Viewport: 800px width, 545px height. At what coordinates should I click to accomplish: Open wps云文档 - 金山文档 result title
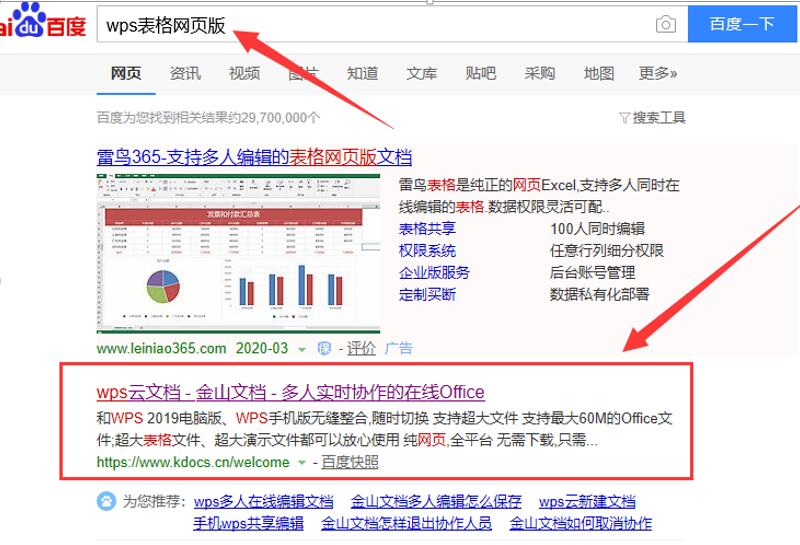[290, 392]
